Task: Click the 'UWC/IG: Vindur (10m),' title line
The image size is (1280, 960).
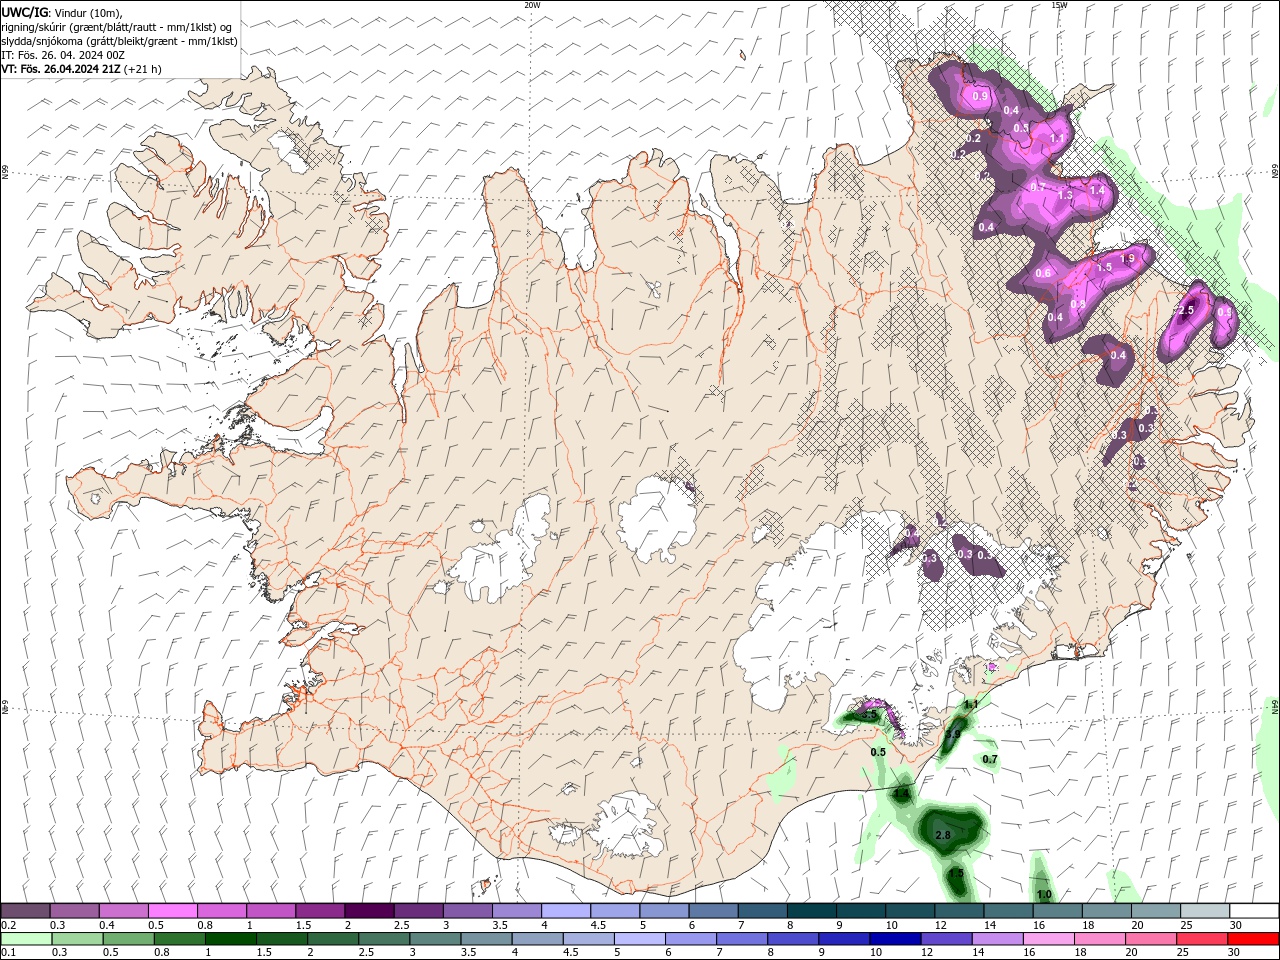Action: pos(62,12)
